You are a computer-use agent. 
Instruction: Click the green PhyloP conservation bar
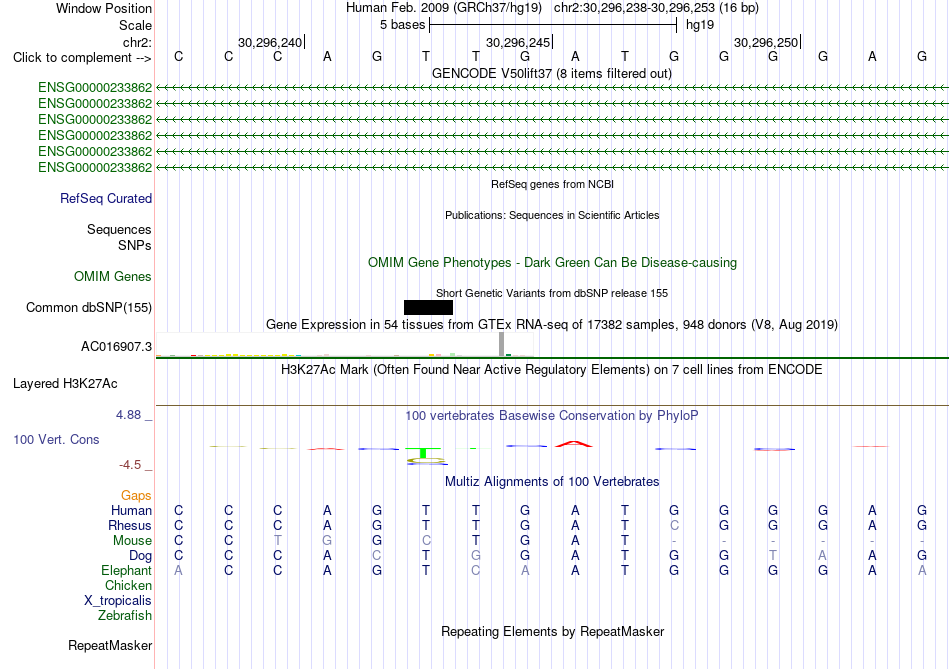424,453
